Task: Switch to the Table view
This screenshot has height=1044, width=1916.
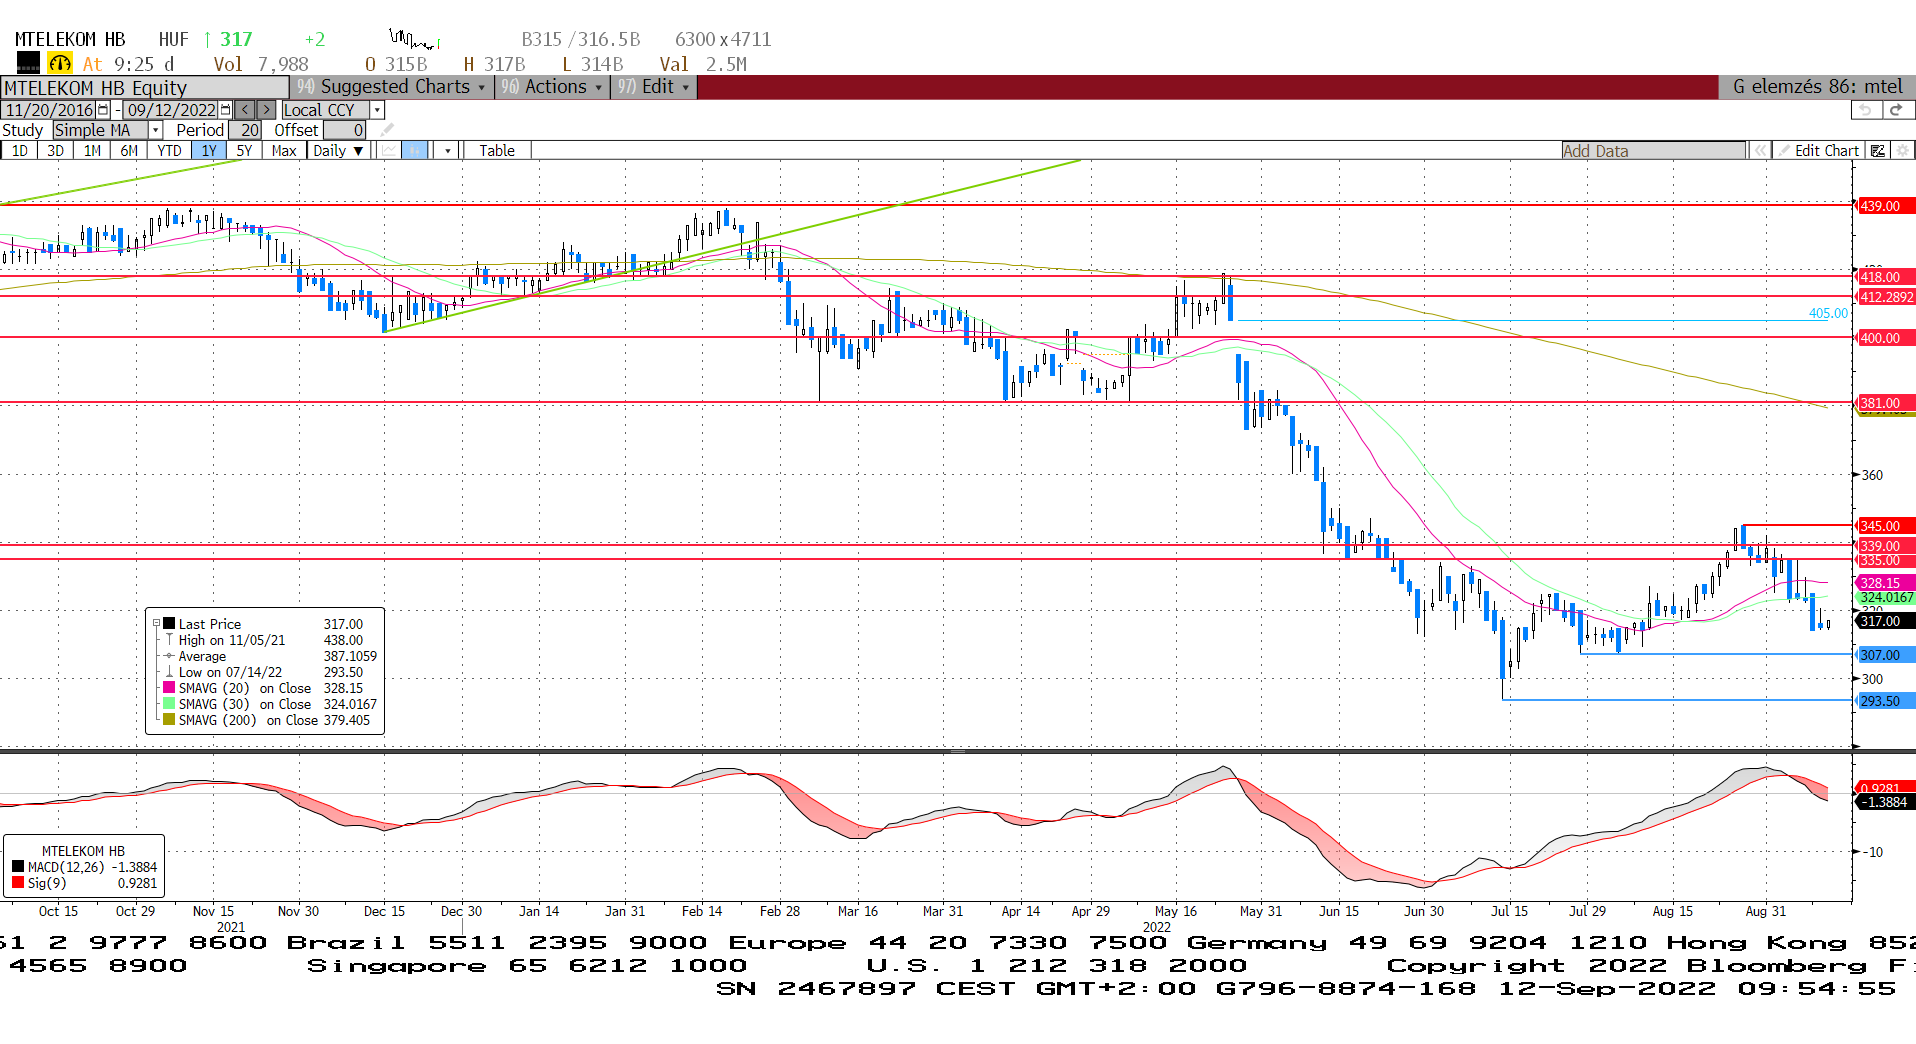Action: (x=497, y=151)
